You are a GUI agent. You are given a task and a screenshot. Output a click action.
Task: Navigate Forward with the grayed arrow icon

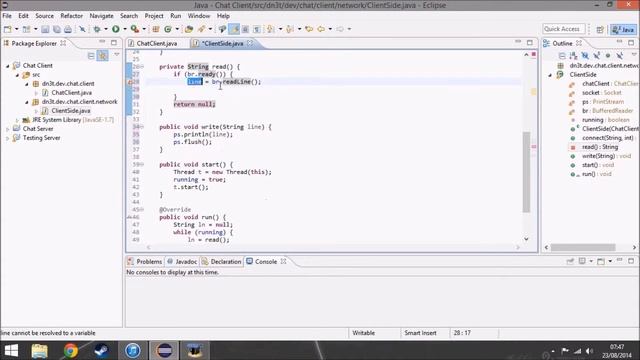340,29
